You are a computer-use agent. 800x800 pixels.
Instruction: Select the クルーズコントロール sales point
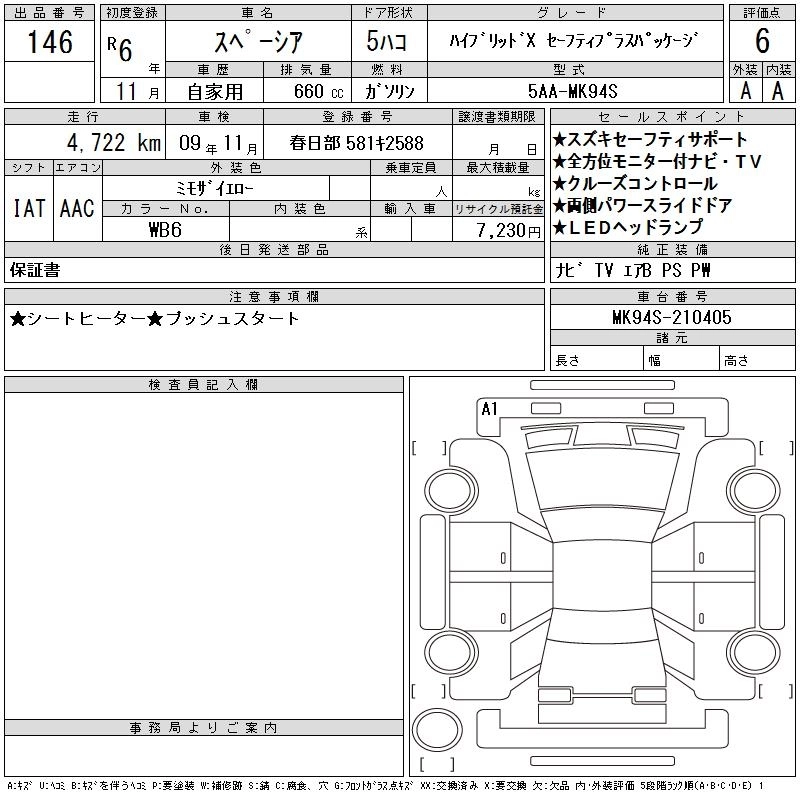[635, 184]
